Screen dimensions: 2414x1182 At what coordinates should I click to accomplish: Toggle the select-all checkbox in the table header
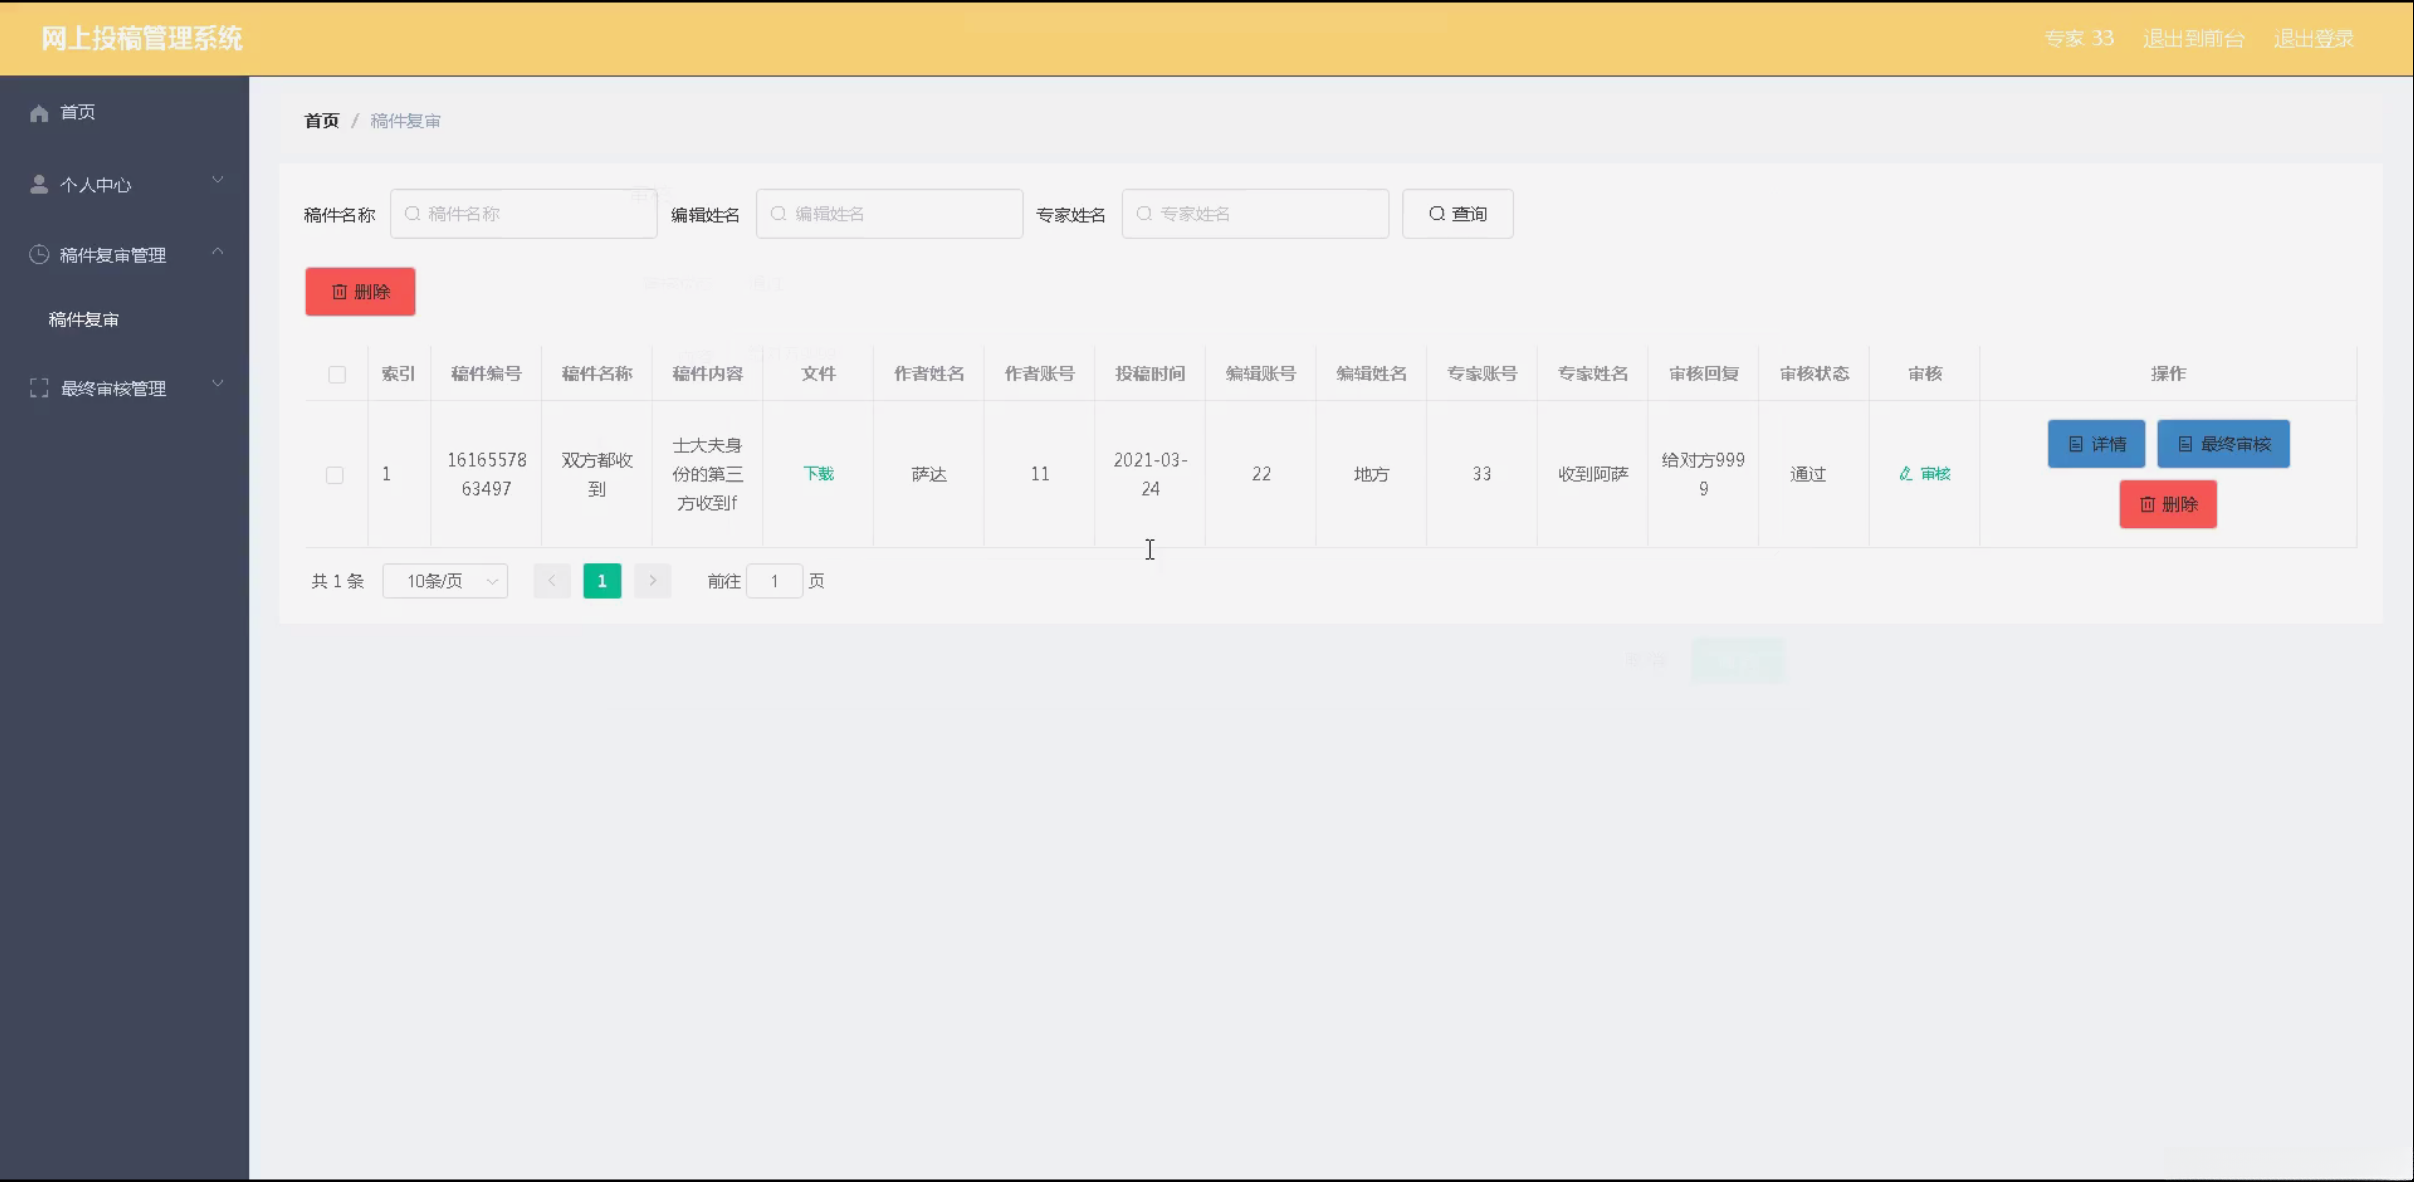(x=337, y=374)
